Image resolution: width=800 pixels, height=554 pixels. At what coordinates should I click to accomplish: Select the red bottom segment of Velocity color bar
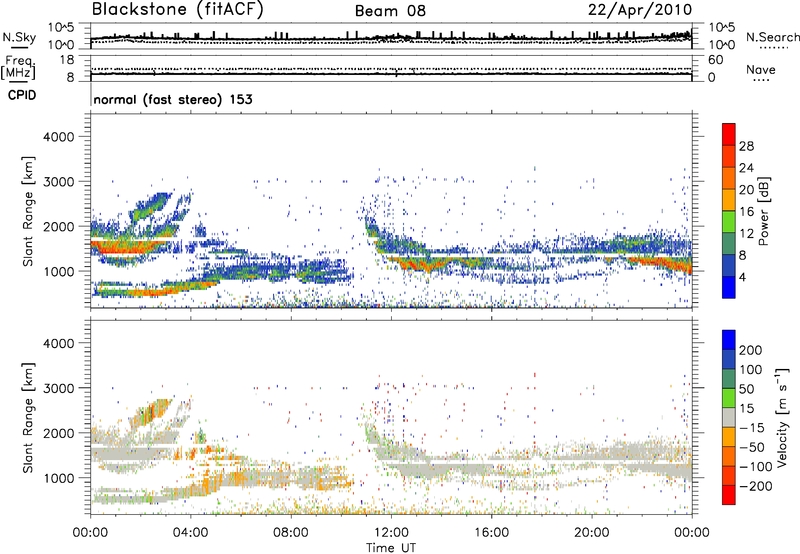729,495
